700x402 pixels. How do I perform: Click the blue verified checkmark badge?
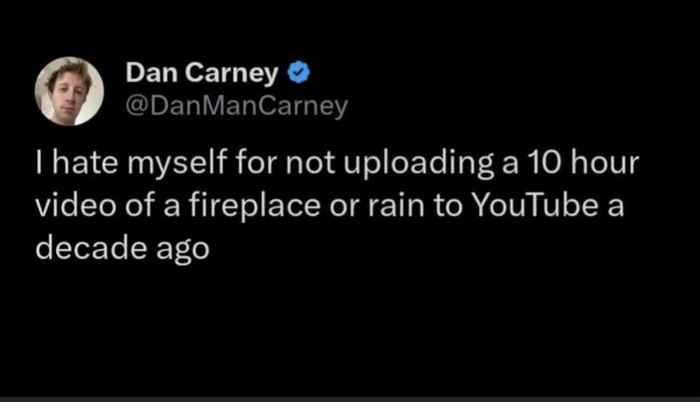pos(299,73)
